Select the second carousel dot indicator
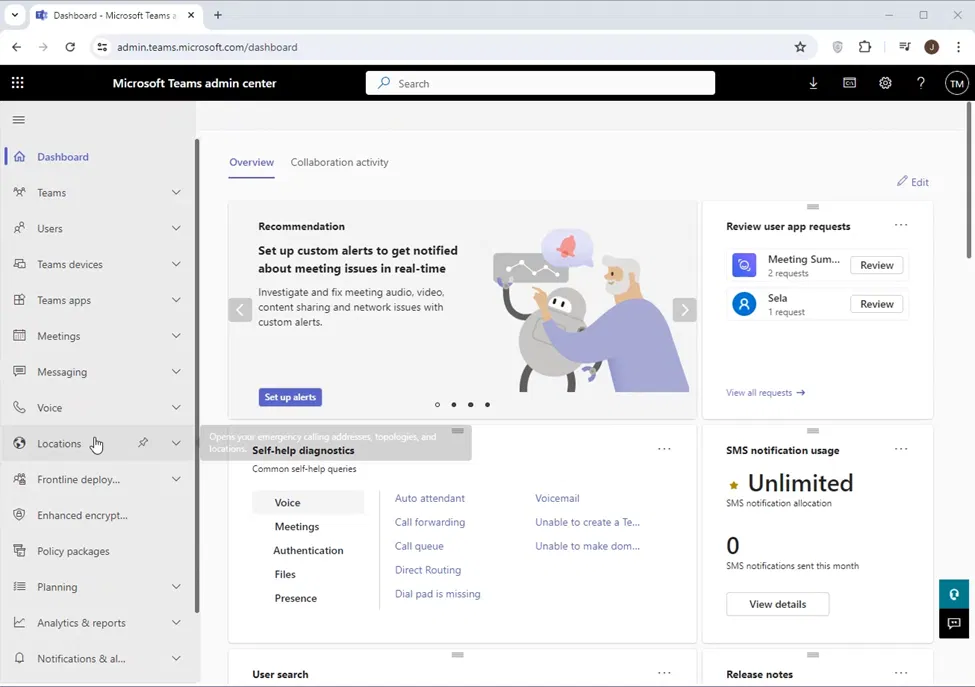Screen dimensions: 975x687 click(454, 405)
